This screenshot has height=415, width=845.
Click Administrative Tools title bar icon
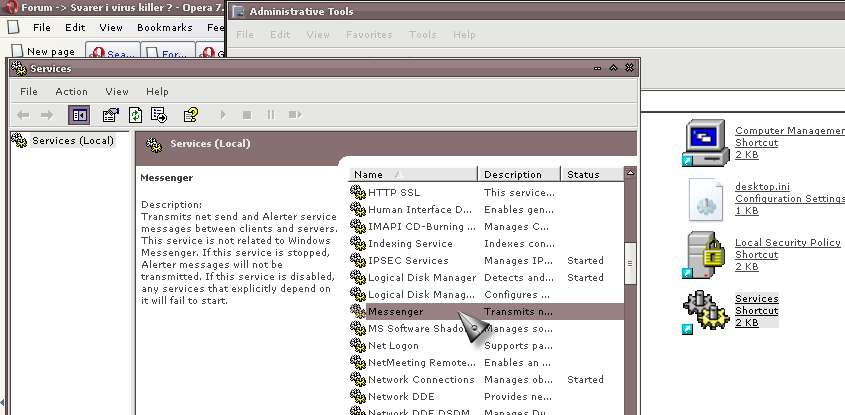pos(238,11)
